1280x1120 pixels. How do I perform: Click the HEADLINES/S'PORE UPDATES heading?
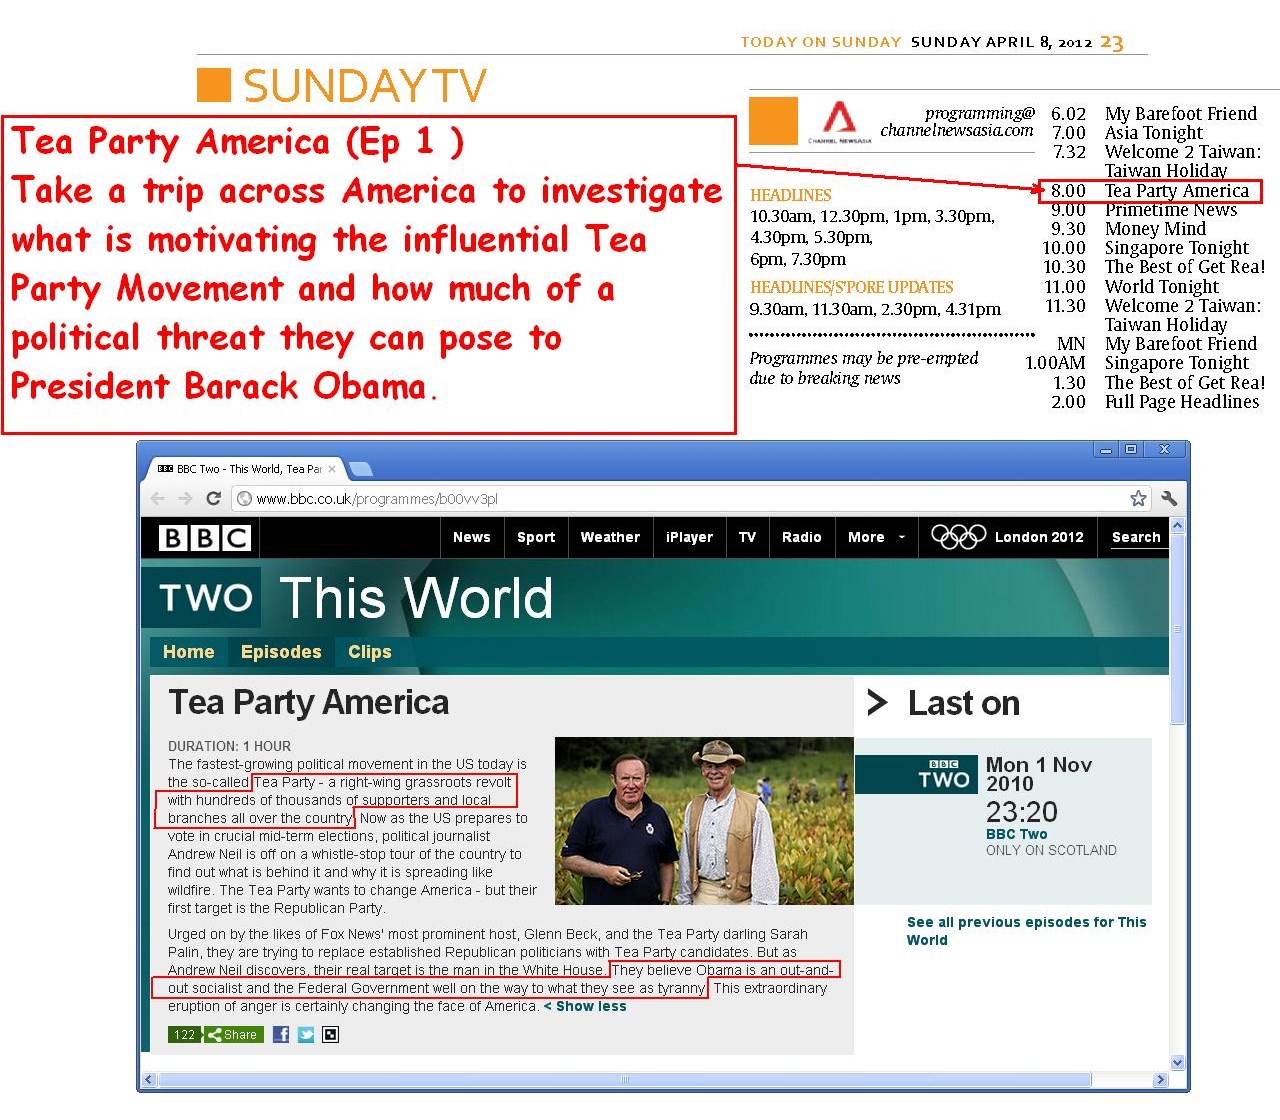pos(851,287)
